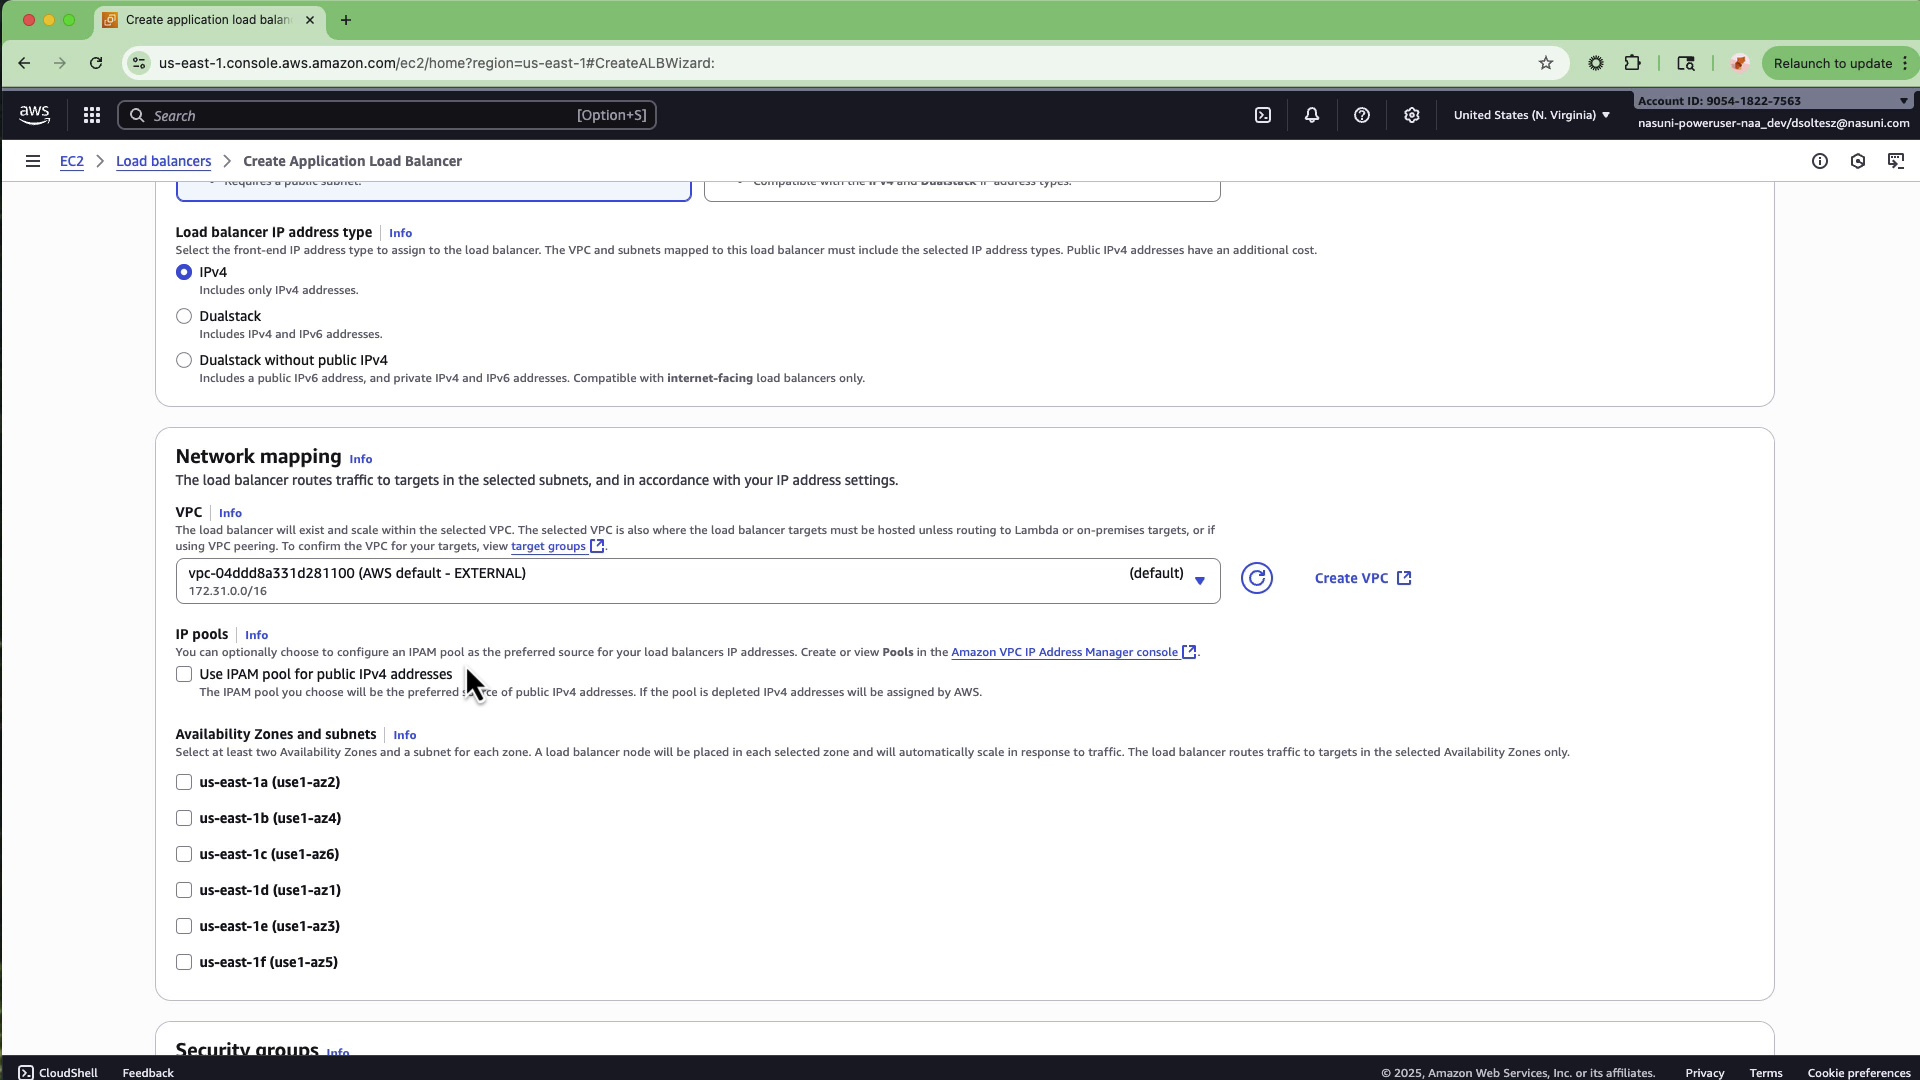Expand the Account ID dropdown

(1902, 100)
